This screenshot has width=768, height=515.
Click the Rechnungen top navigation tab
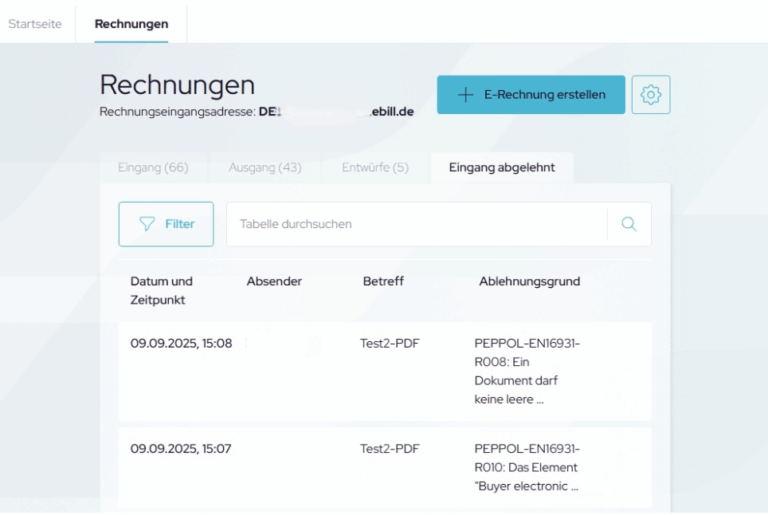(x=131, y=23)
